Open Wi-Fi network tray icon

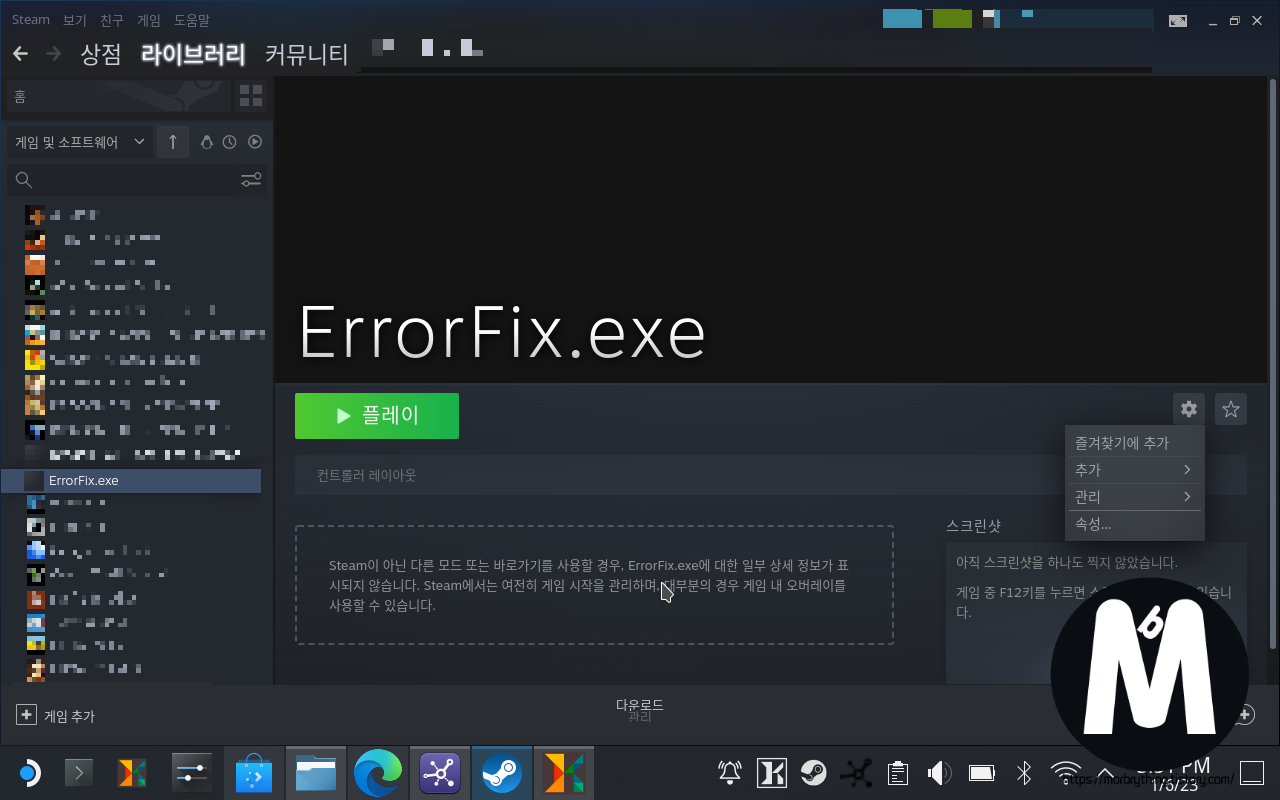pyautogui.click(x=1066, y=772)
